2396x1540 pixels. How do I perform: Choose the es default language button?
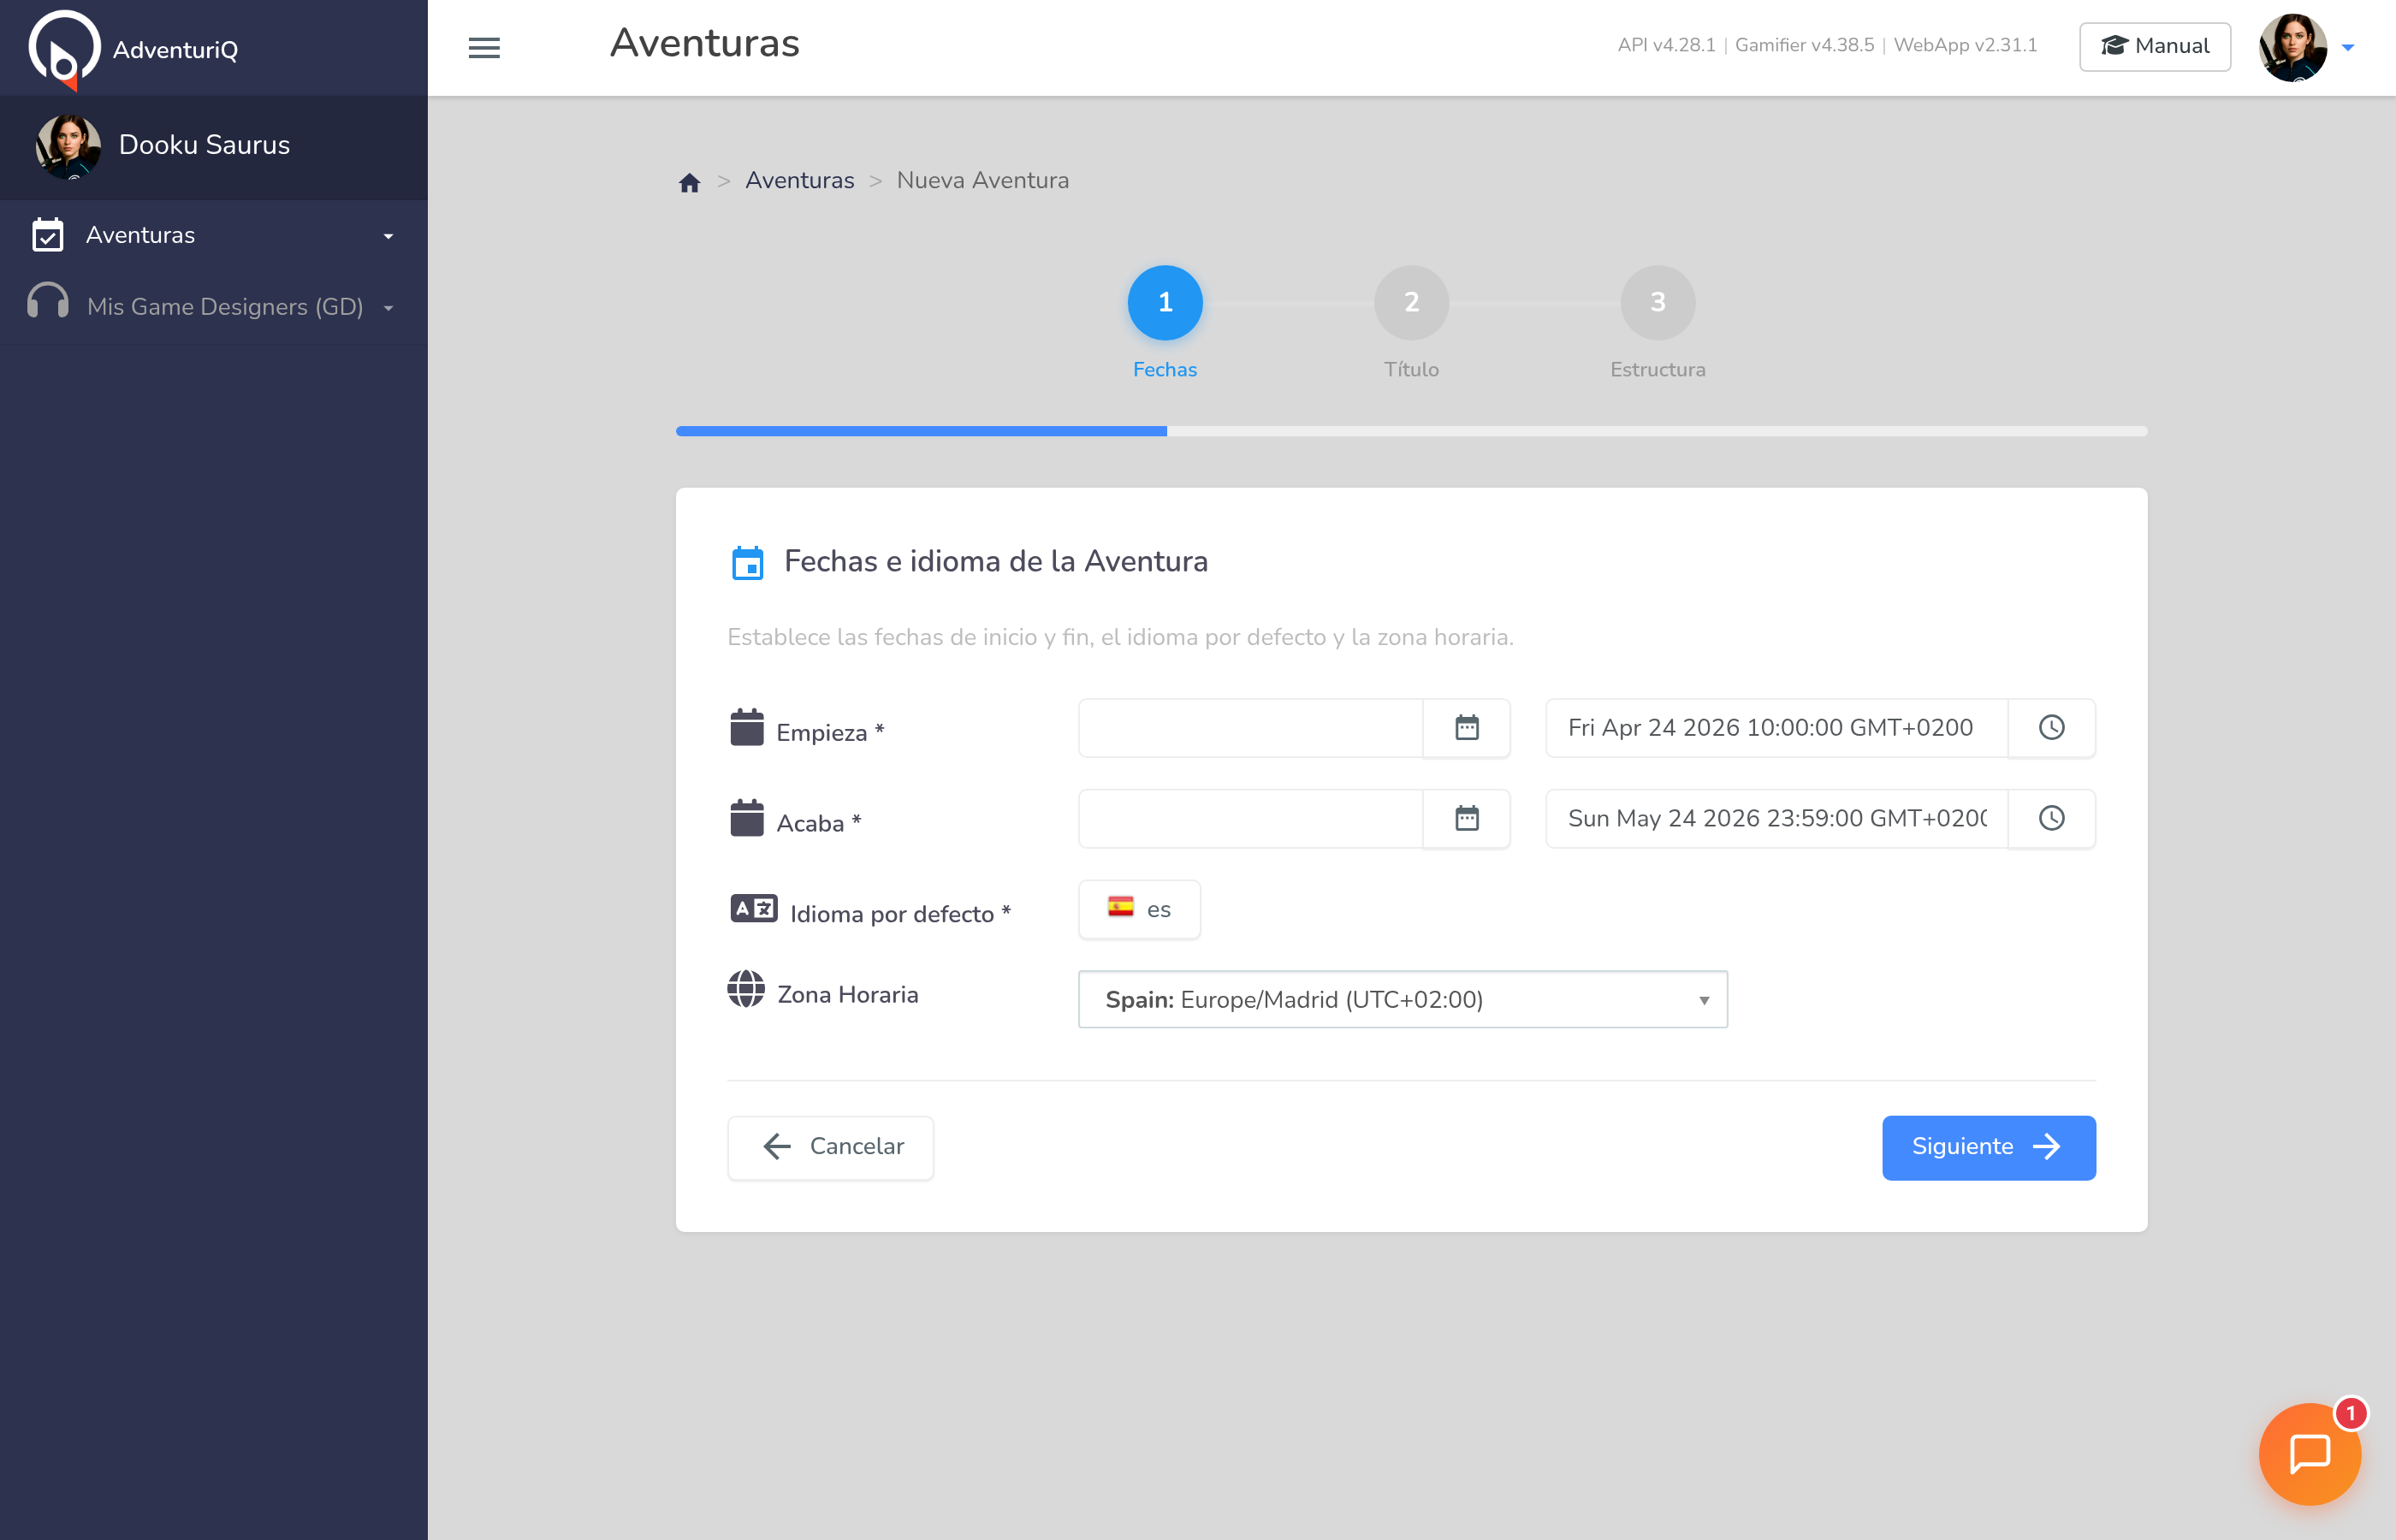pyautogui.click(x=1139, y=909)
